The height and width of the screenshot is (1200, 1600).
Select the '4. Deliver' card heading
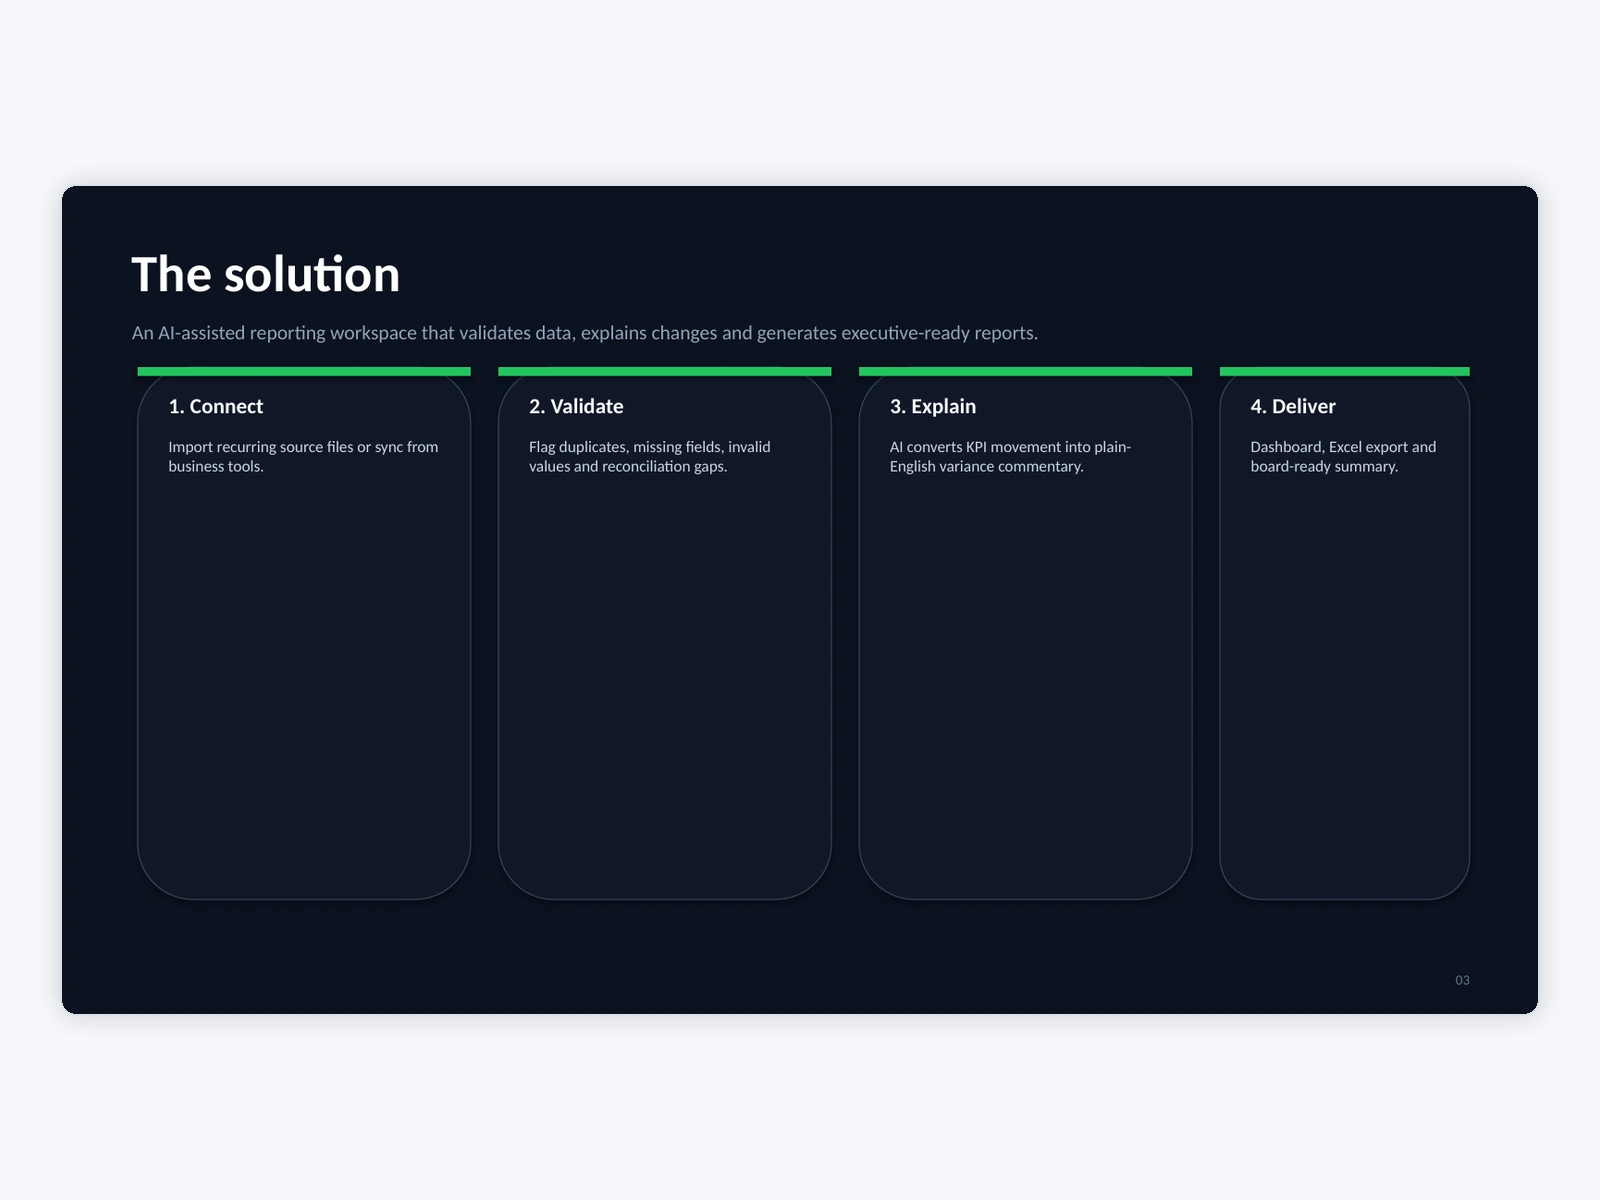coord(1293,406)
